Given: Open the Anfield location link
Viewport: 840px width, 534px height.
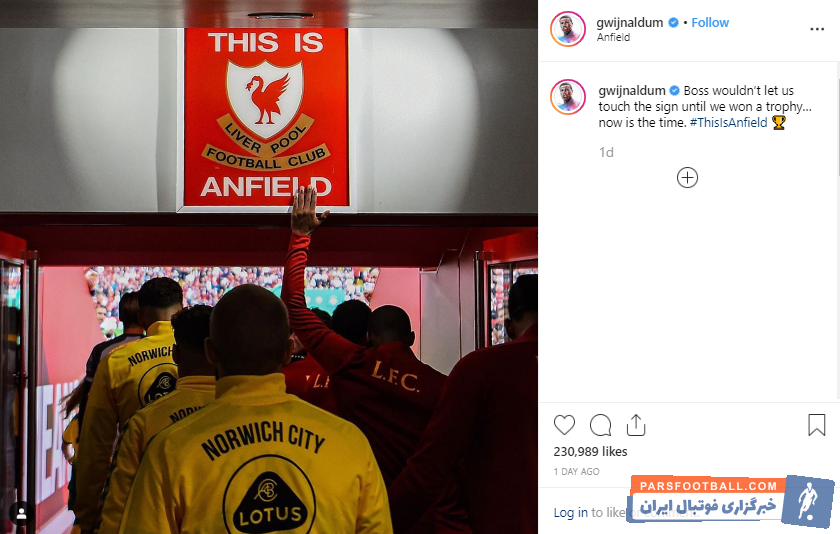Looking at the screenshot, I should coord(613,37).
